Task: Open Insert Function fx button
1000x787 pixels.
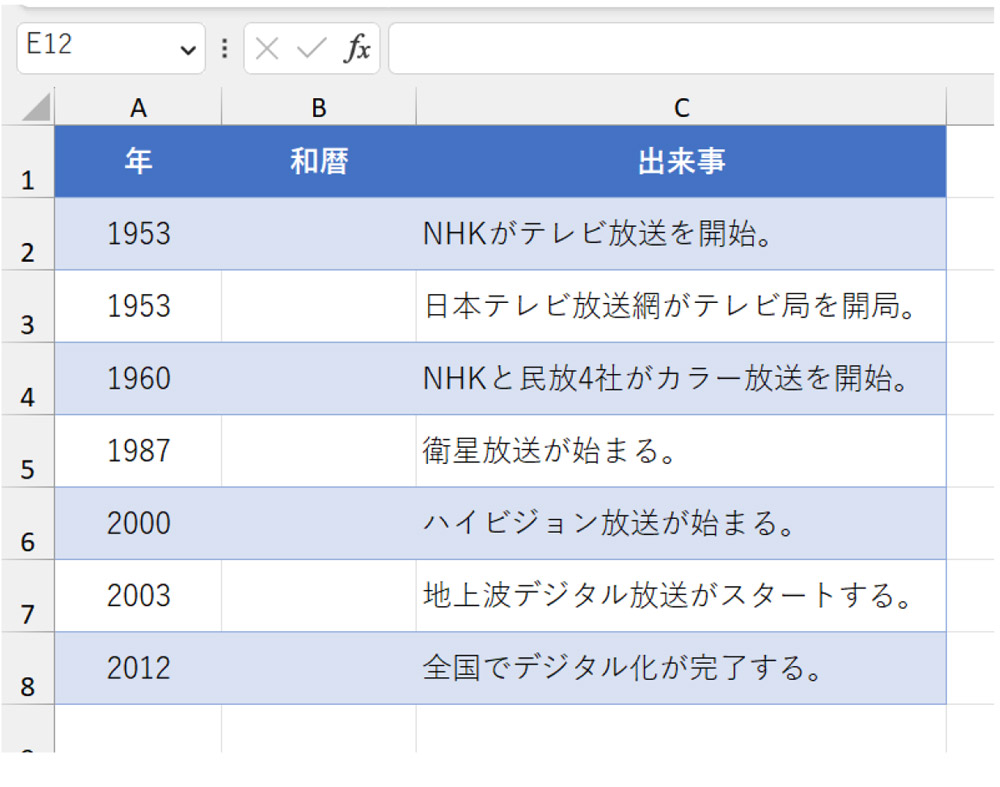Action: 357,48
